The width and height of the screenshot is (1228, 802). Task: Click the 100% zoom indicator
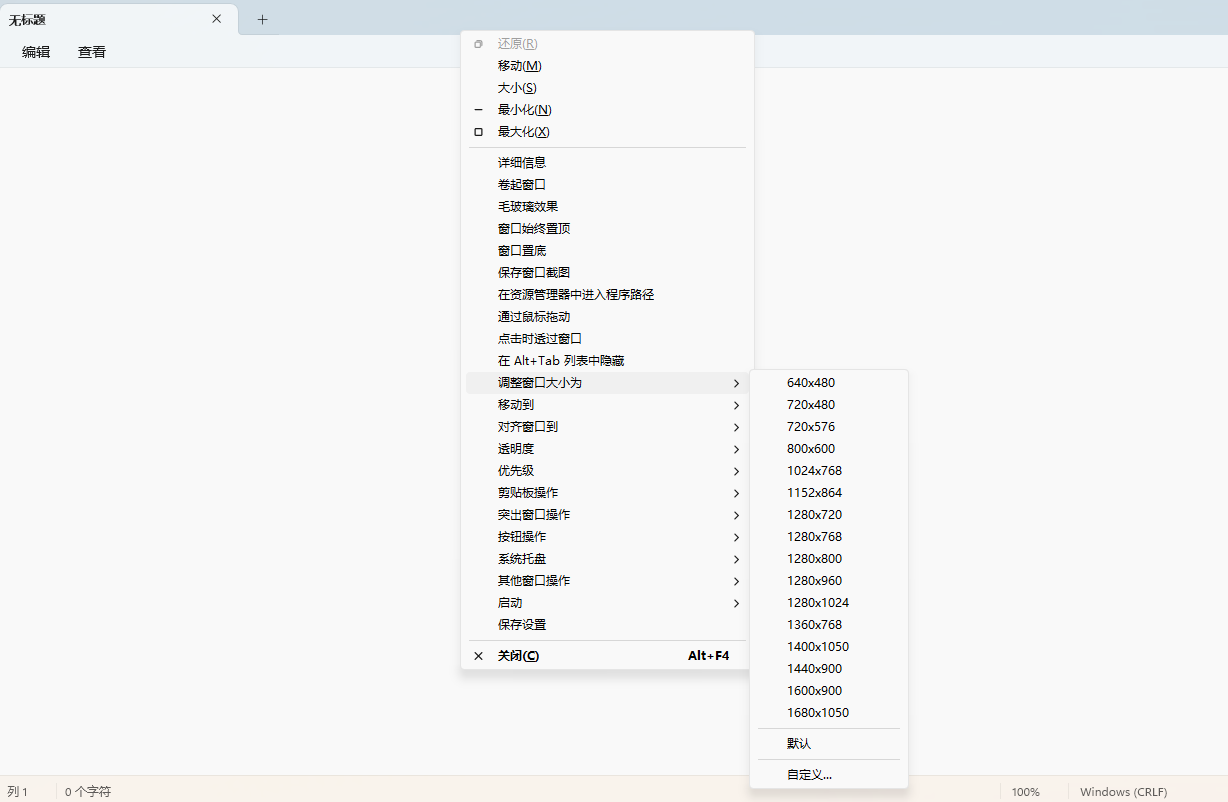click(x=1025, y=791)
